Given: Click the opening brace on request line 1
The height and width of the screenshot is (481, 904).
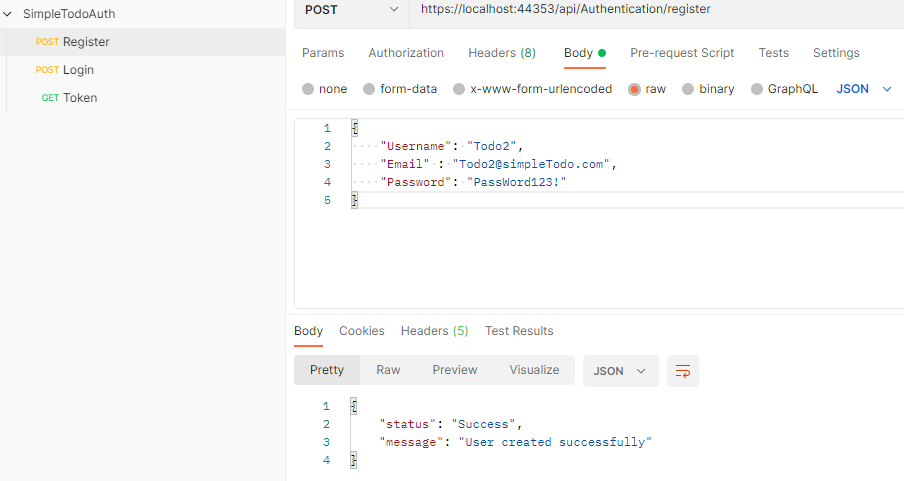Looking at the screenshot, I should click(355, 128).
